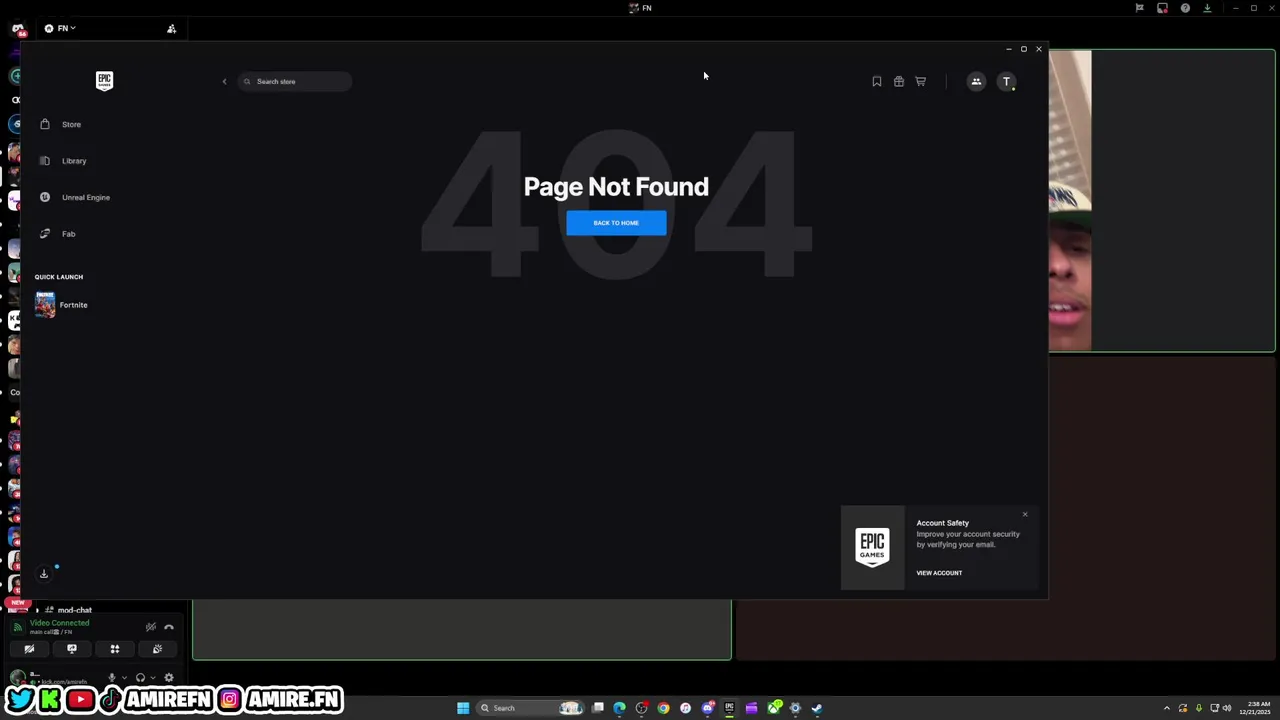
Task: Open the Discord FN server dropdown
Action: [x=60, y=28]
